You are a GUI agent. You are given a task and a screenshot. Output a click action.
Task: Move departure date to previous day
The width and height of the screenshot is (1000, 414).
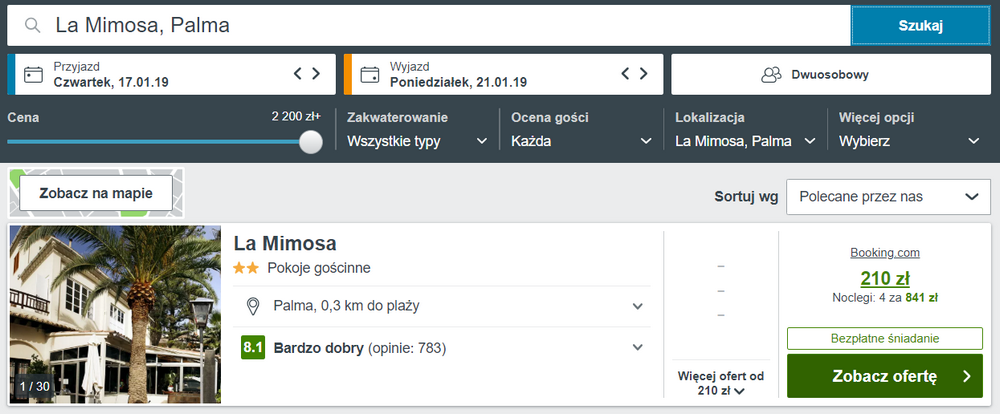point(625,73)
